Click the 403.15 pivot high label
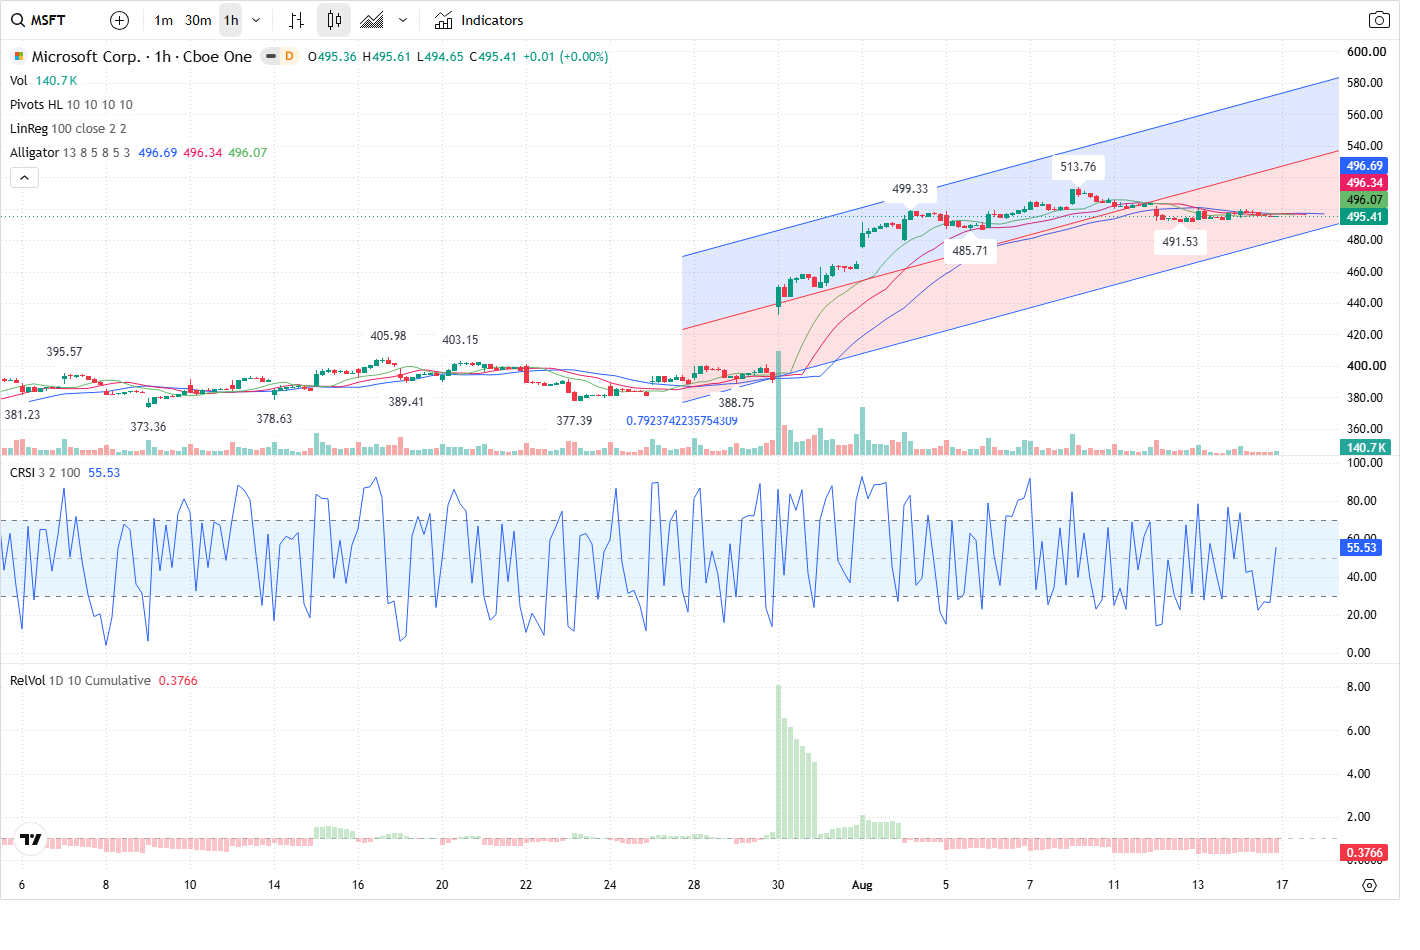Viewport: 1420px width, 950px height. 460,340
